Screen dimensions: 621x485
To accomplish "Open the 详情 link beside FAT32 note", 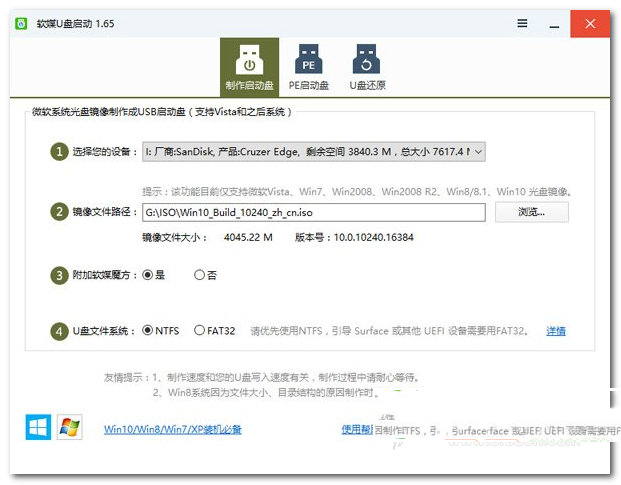I will coord(555,331).
